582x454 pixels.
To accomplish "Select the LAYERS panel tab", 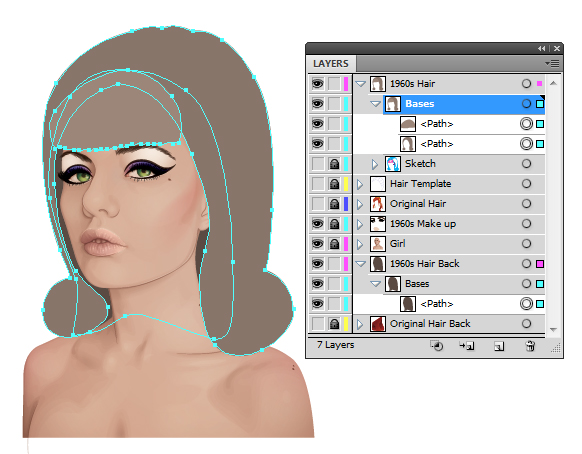I will 331,63.
